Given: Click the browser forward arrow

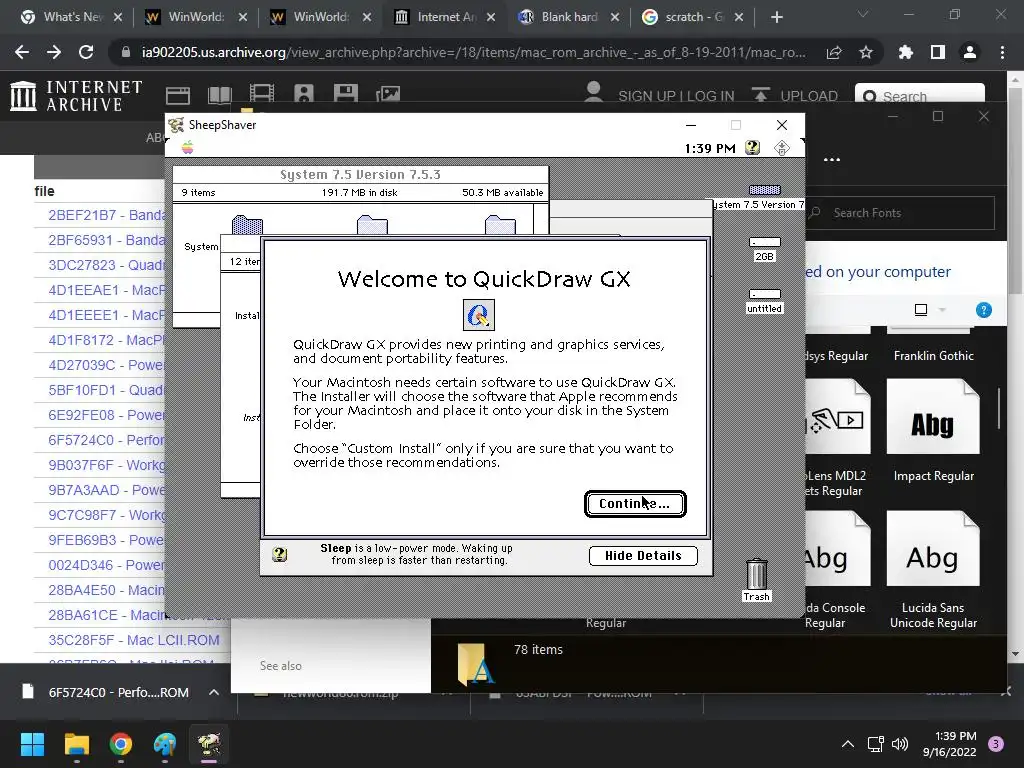Looking at the screenshot, I should pyautogui.click(x=54, y=52).
